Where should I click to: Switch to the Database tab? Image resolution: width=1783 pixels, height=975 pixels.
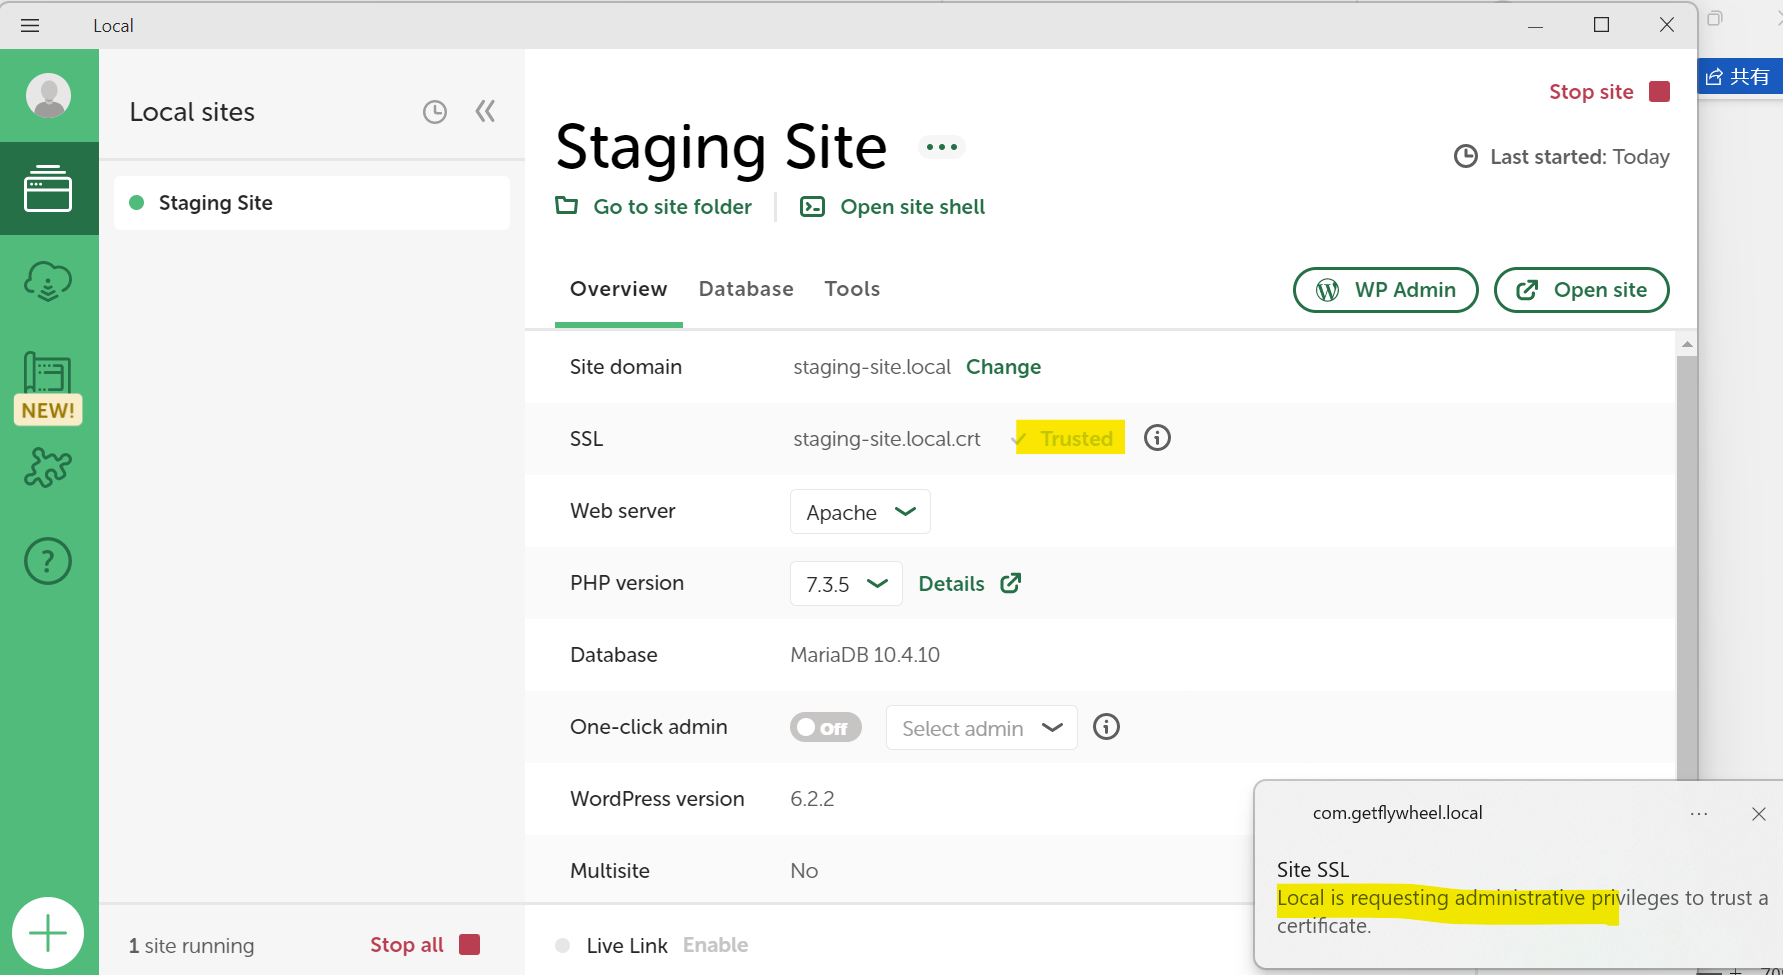pos(746,289)
